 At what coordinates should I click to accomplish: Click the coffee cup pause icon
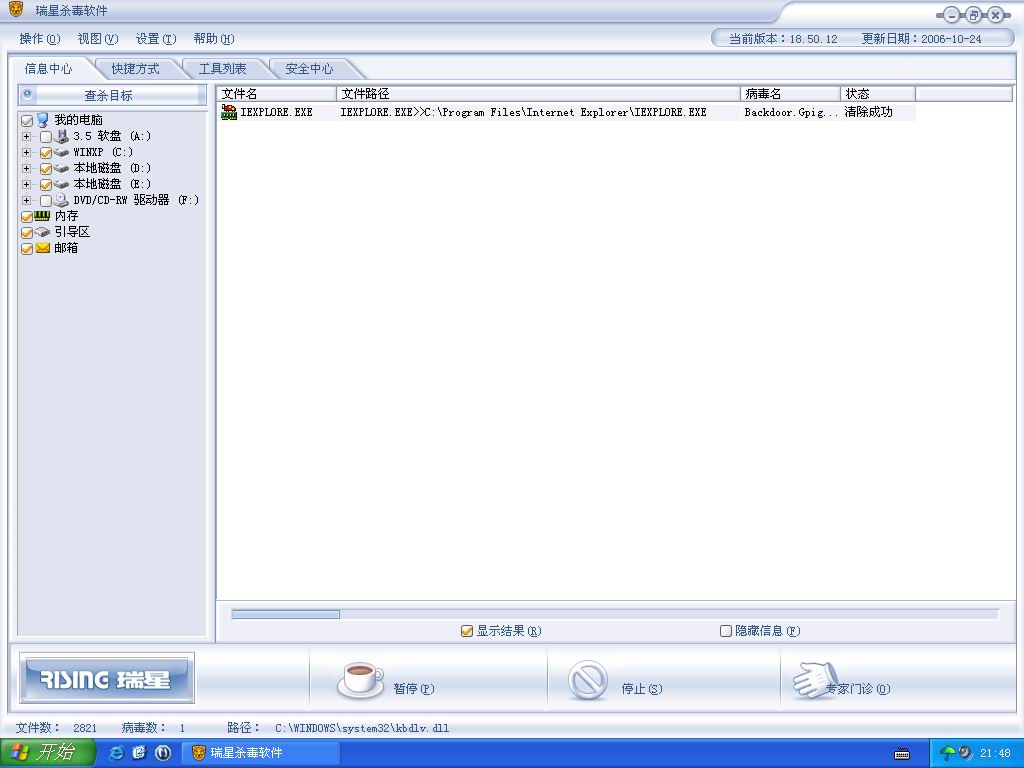(360, 680)
